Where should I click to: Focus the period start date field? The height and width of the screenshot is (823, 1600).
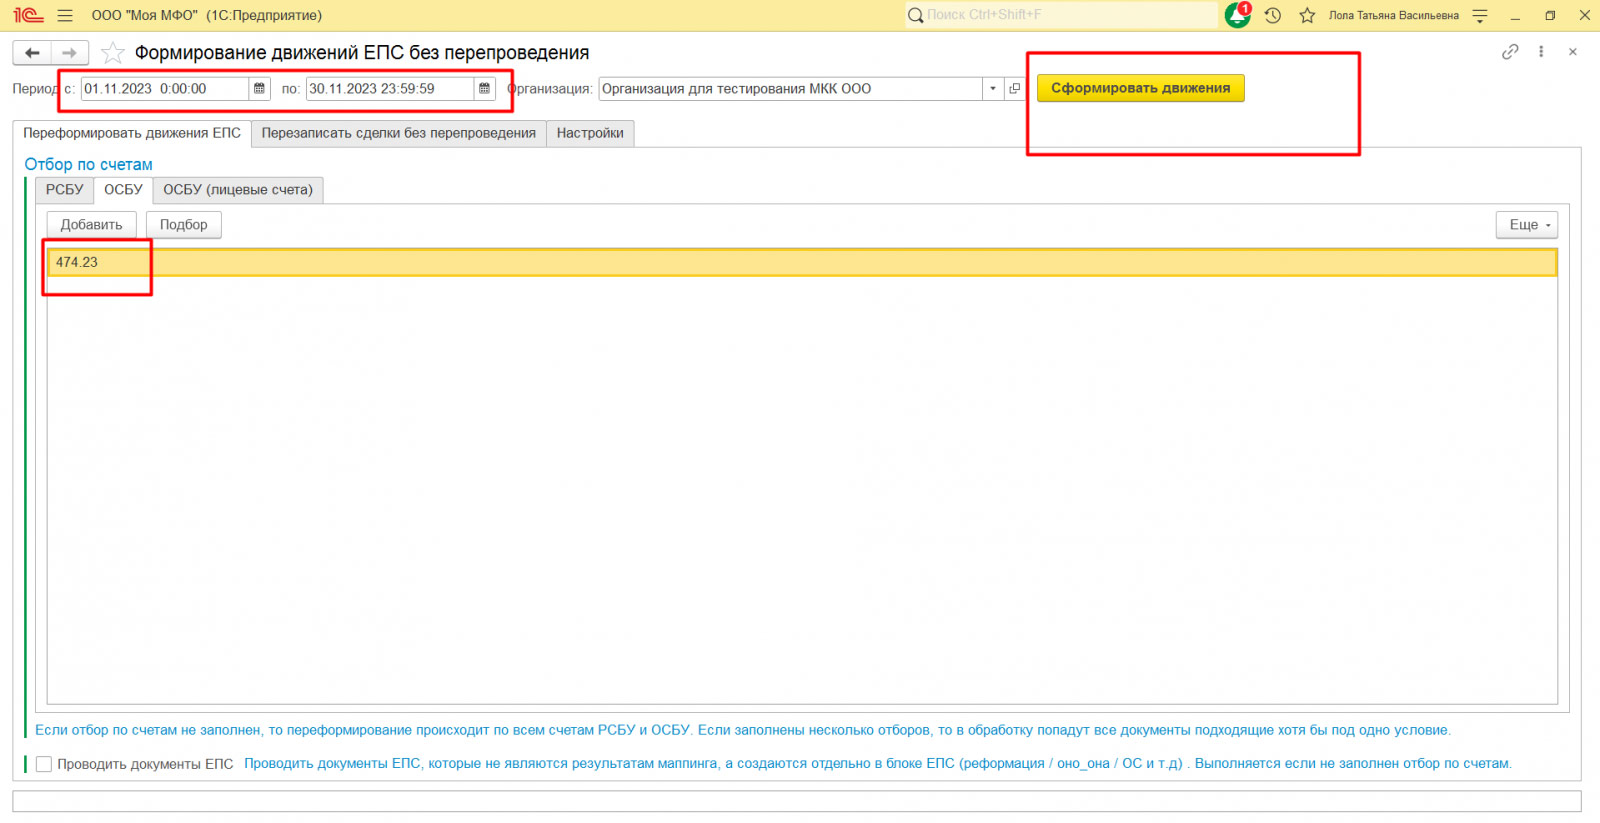tap(165, 89)
